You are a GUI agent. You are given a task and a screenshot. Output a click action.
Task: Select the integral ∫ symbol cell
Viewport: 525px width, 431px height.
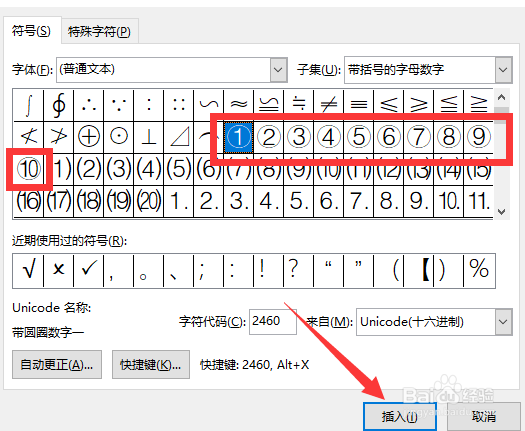28,105
